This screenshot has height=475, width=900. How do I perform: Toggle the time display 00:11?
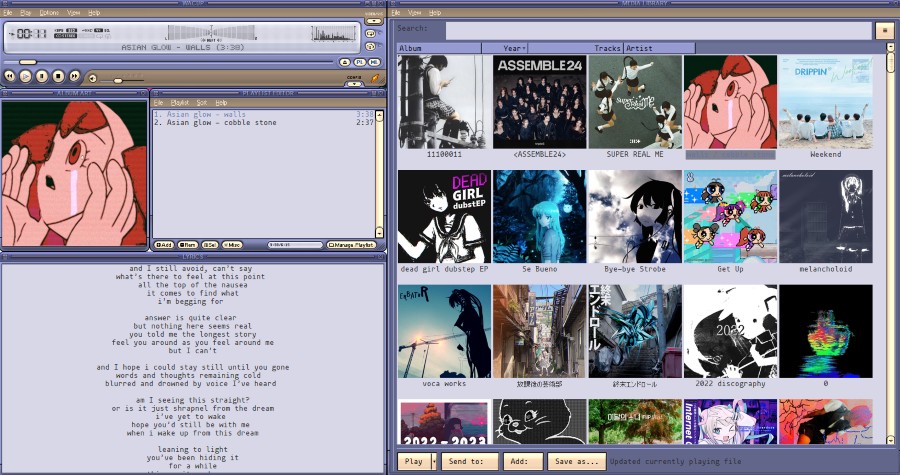(x=31, y=33)
